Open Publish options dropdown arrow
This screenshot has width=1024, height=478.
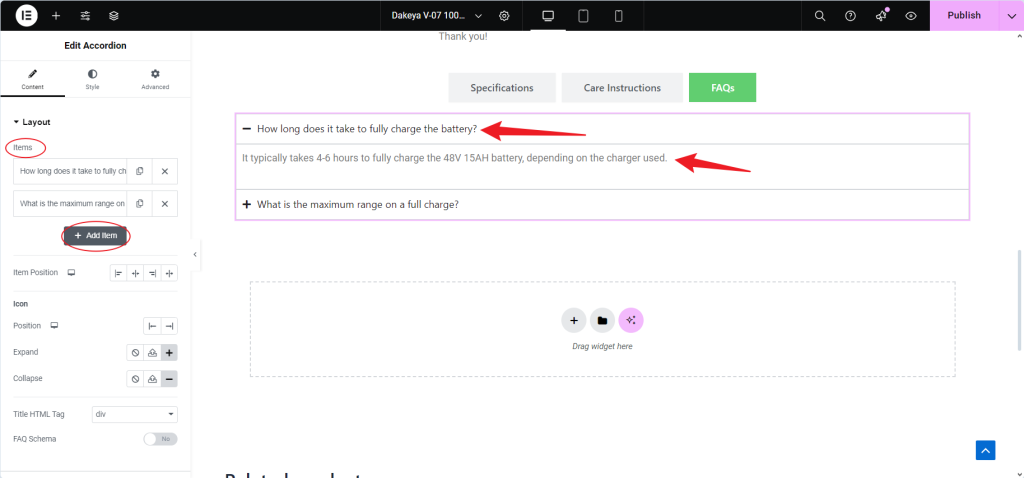[1012, 16]
